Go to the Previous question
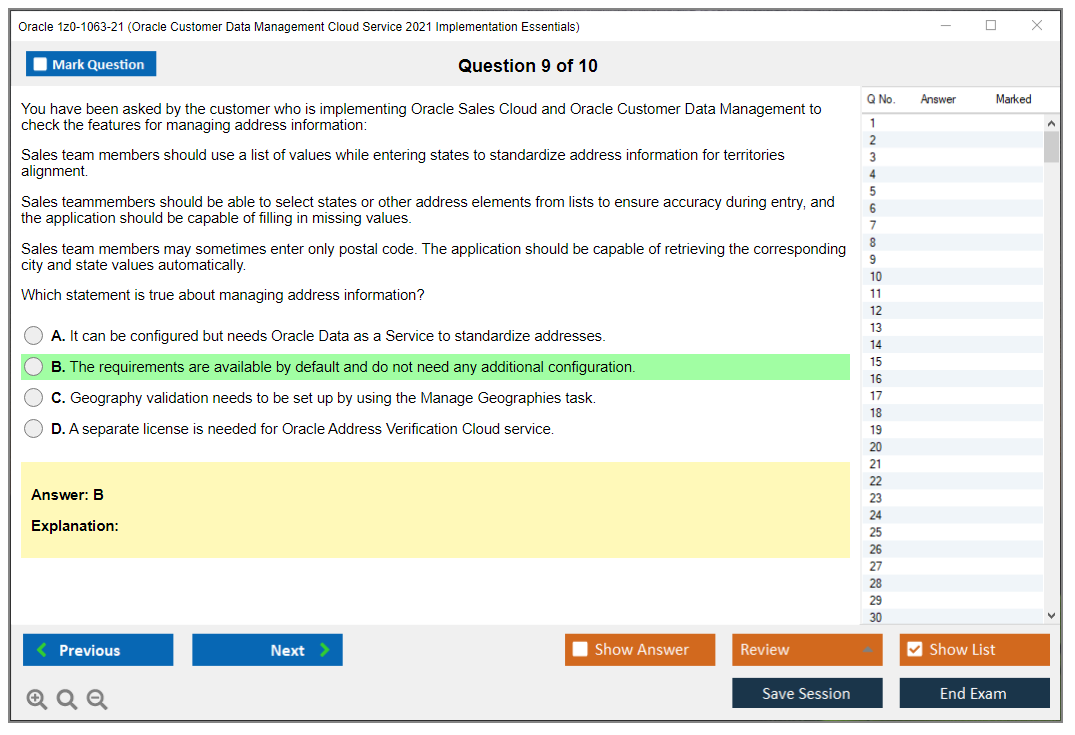Viewport: 1075px width, 735px height. pyautogui.click(x=97, y=650)
